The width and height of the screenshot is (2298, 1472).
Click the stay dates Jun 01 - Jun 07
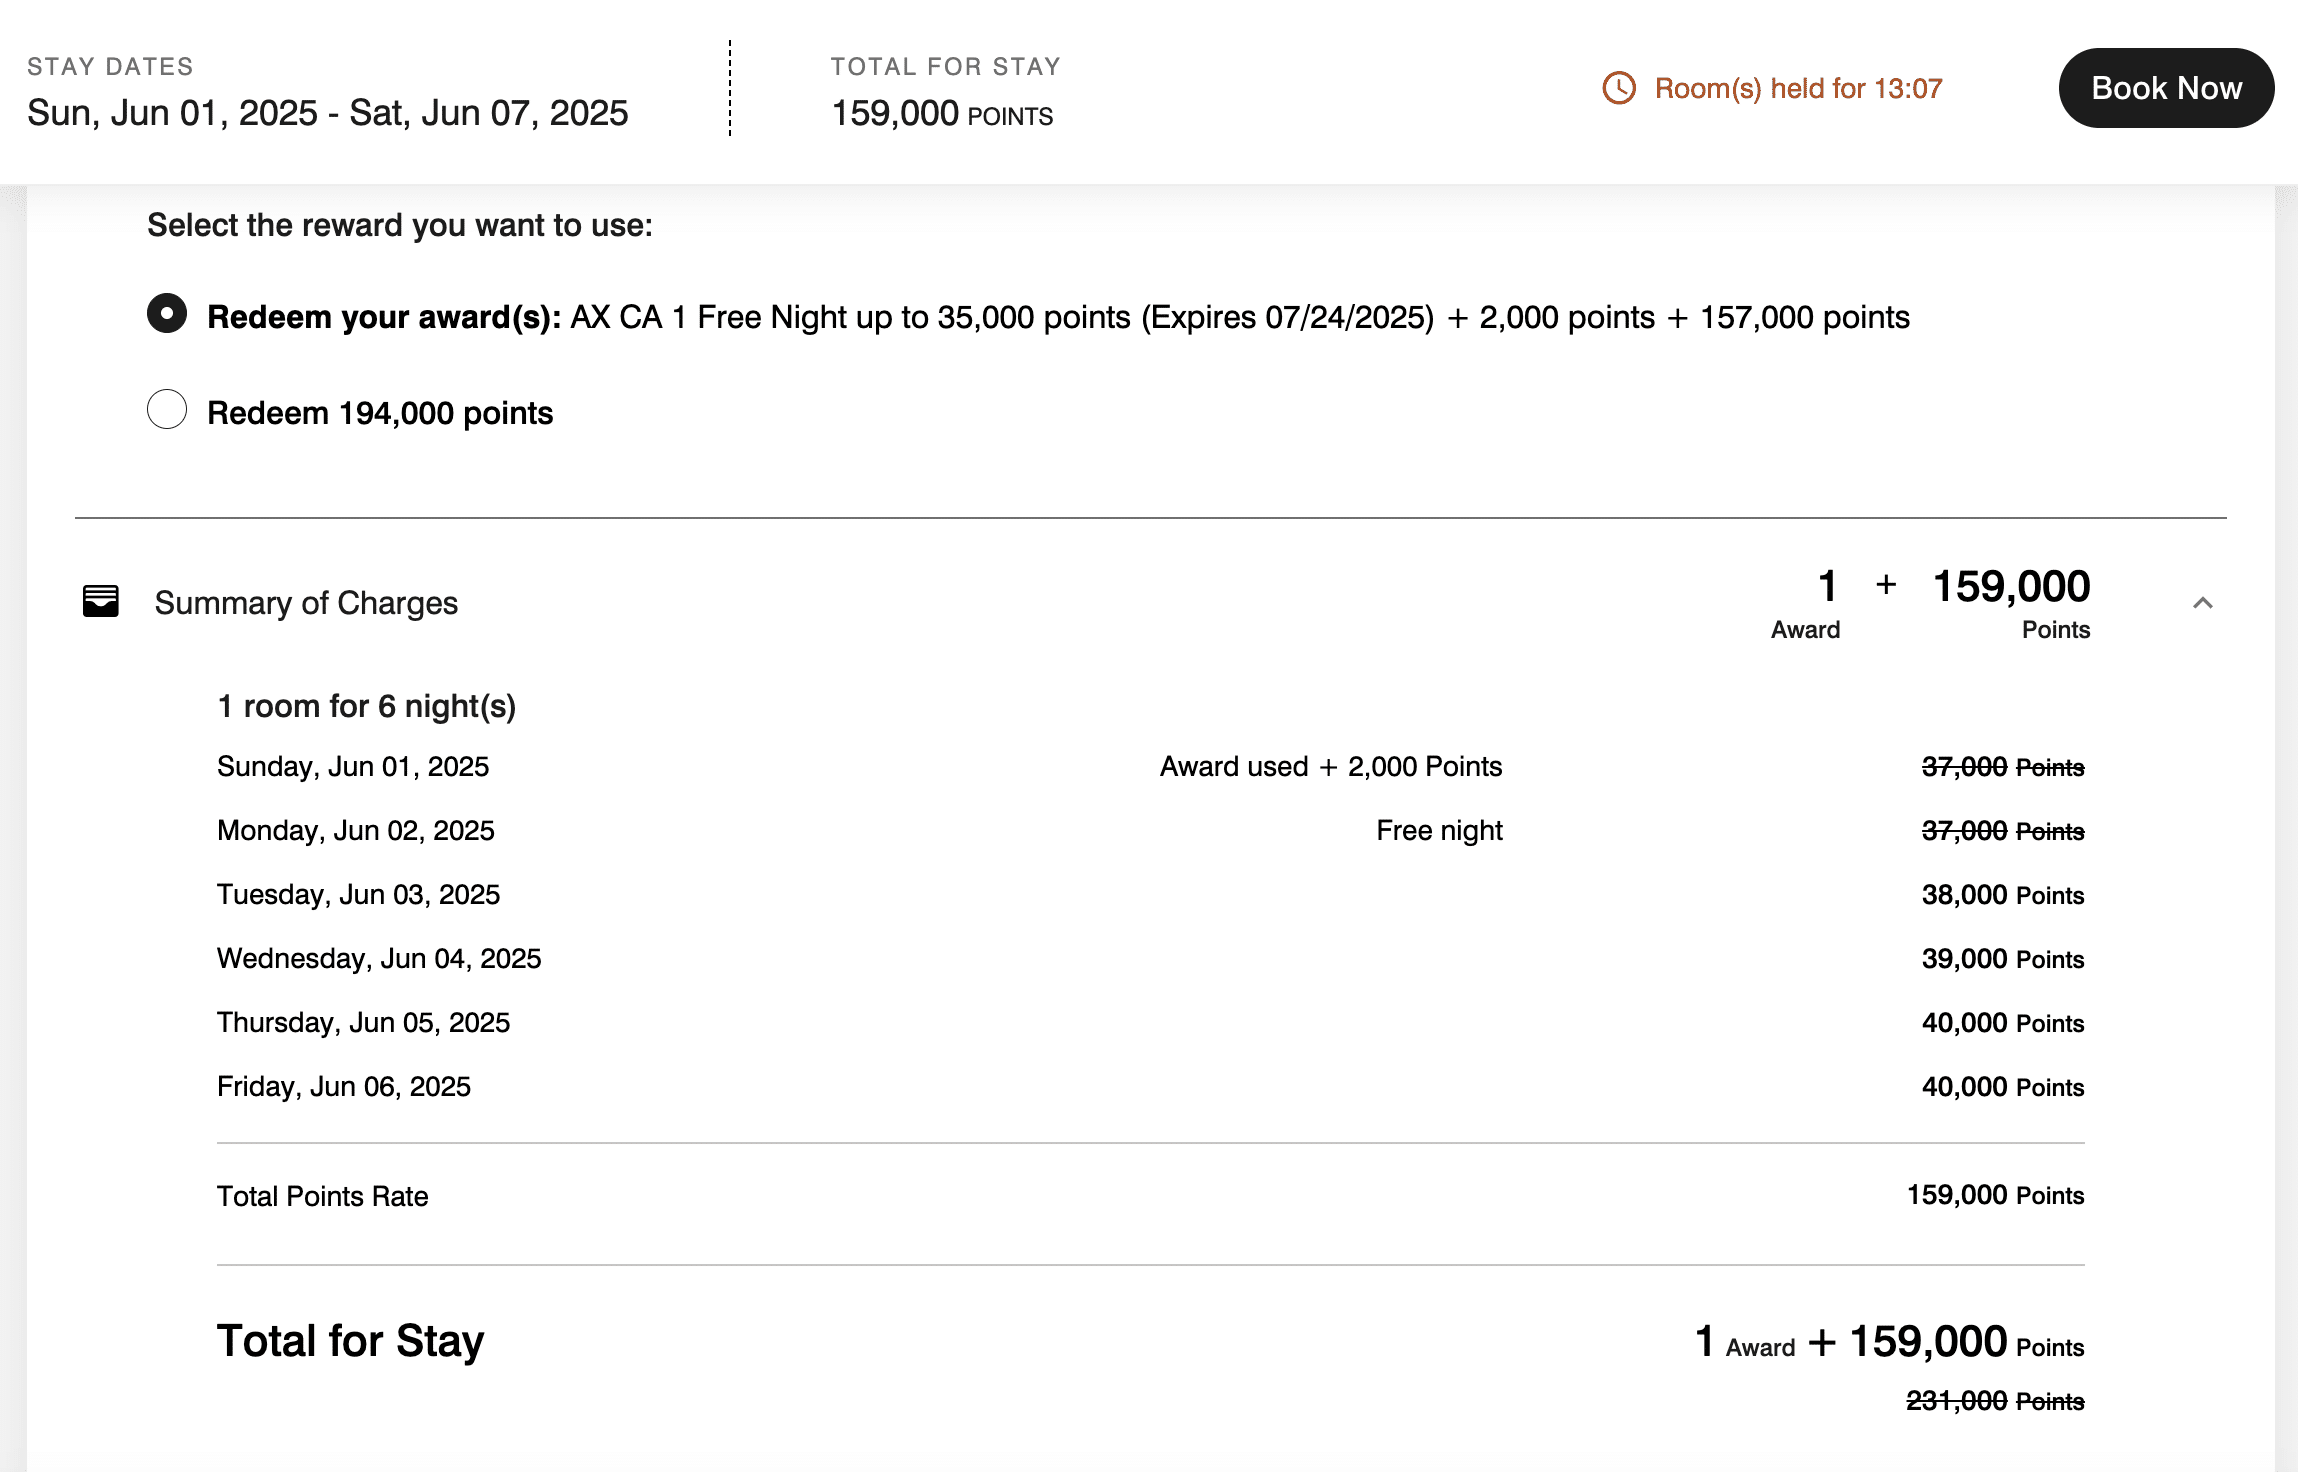click(x=327, y=113)
